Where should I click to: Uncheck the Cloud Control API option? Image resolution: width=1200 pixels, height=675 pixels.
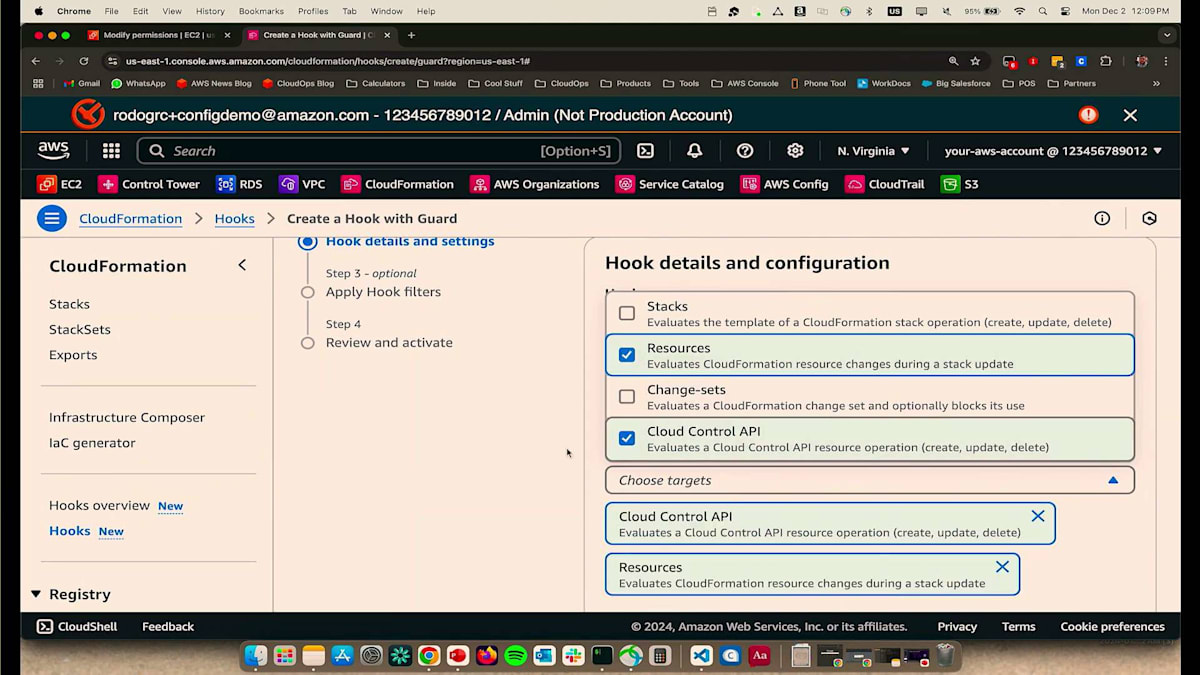[627, 438]
